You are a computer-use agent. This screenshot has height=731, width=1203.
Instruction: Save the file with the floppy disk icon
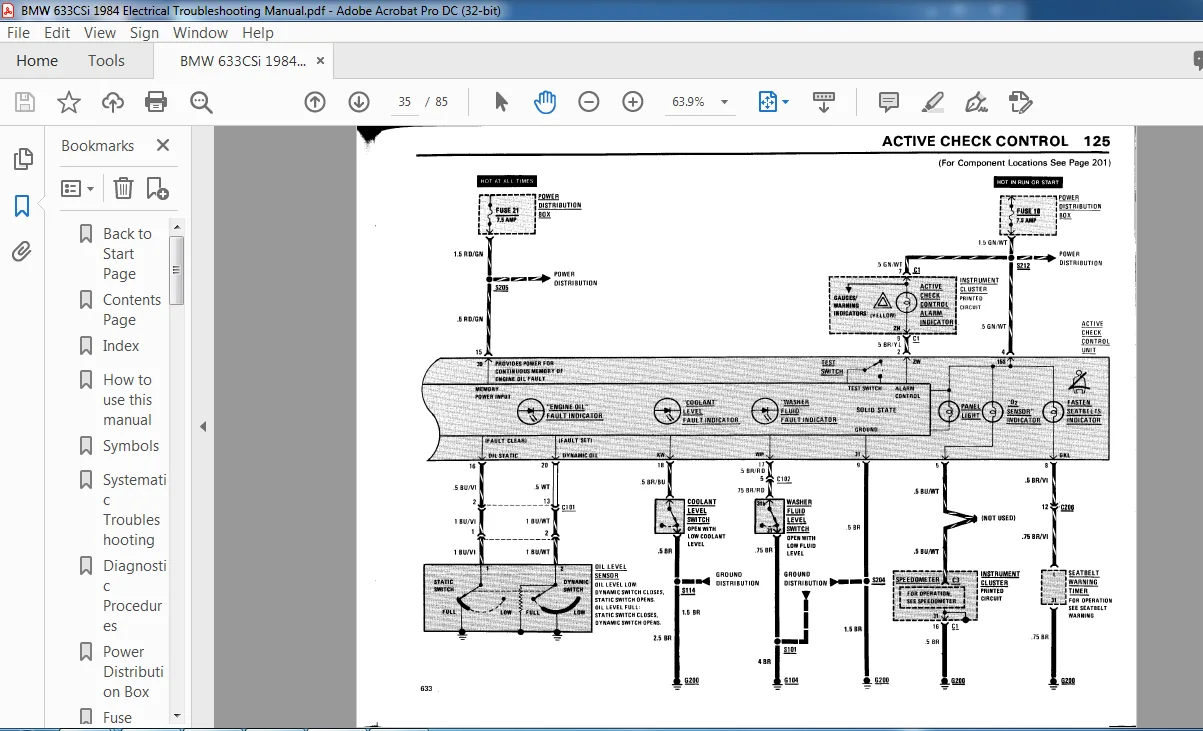click(x=25, y=102)
